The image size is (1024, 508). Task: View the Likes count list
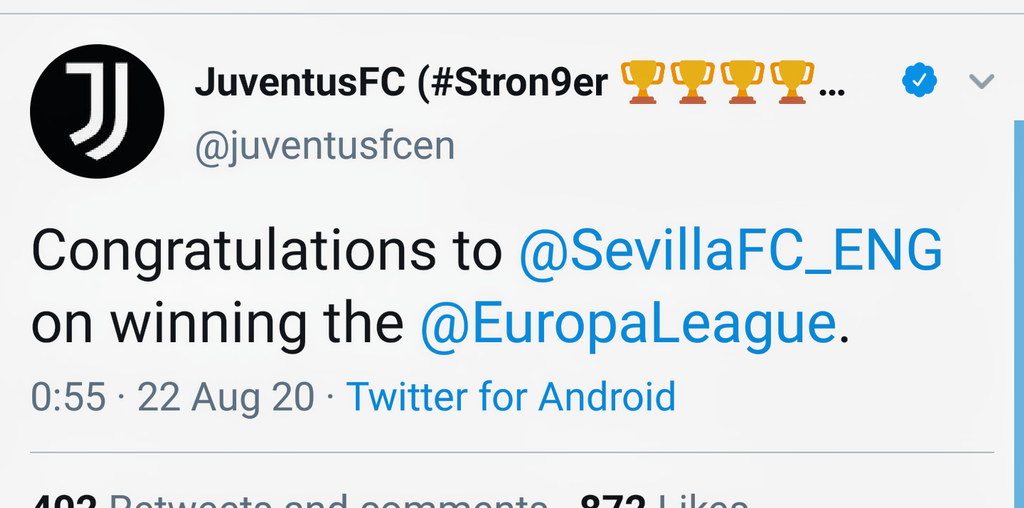click(x=664, y=501)
